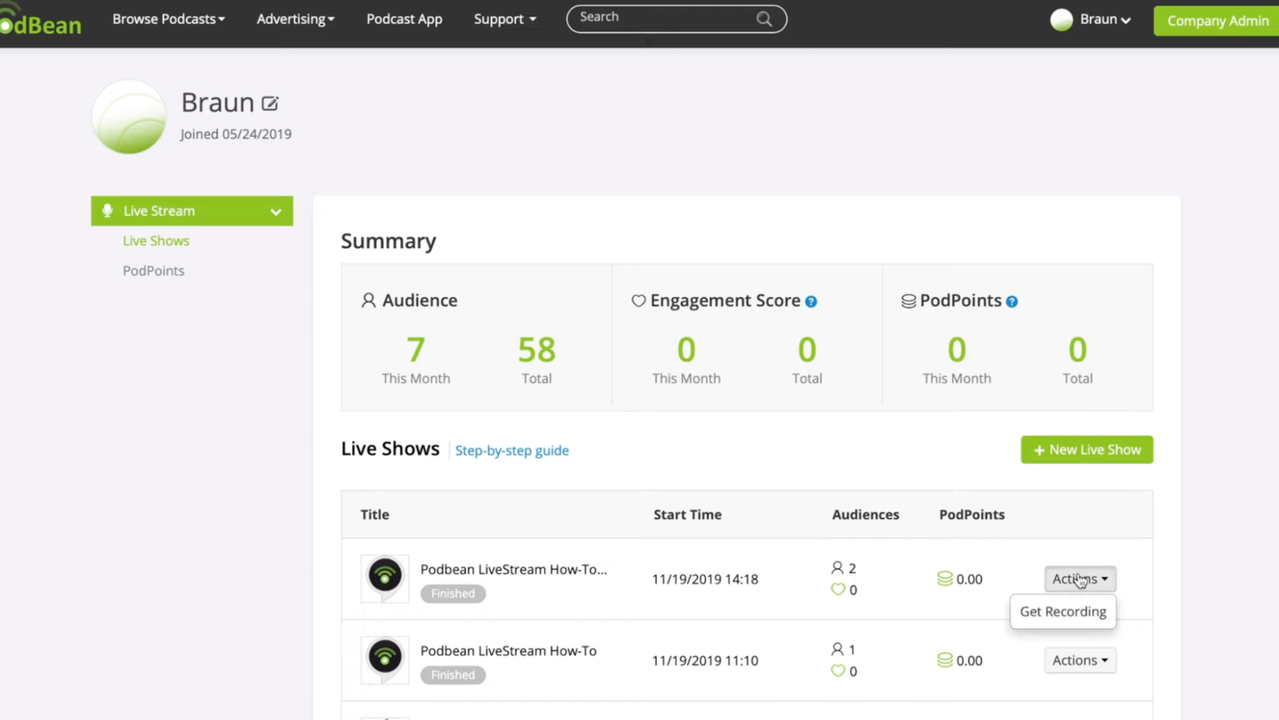Expand the Browse Podcasts dropdown
This screenshot has height=720, width=1279.
168,19
